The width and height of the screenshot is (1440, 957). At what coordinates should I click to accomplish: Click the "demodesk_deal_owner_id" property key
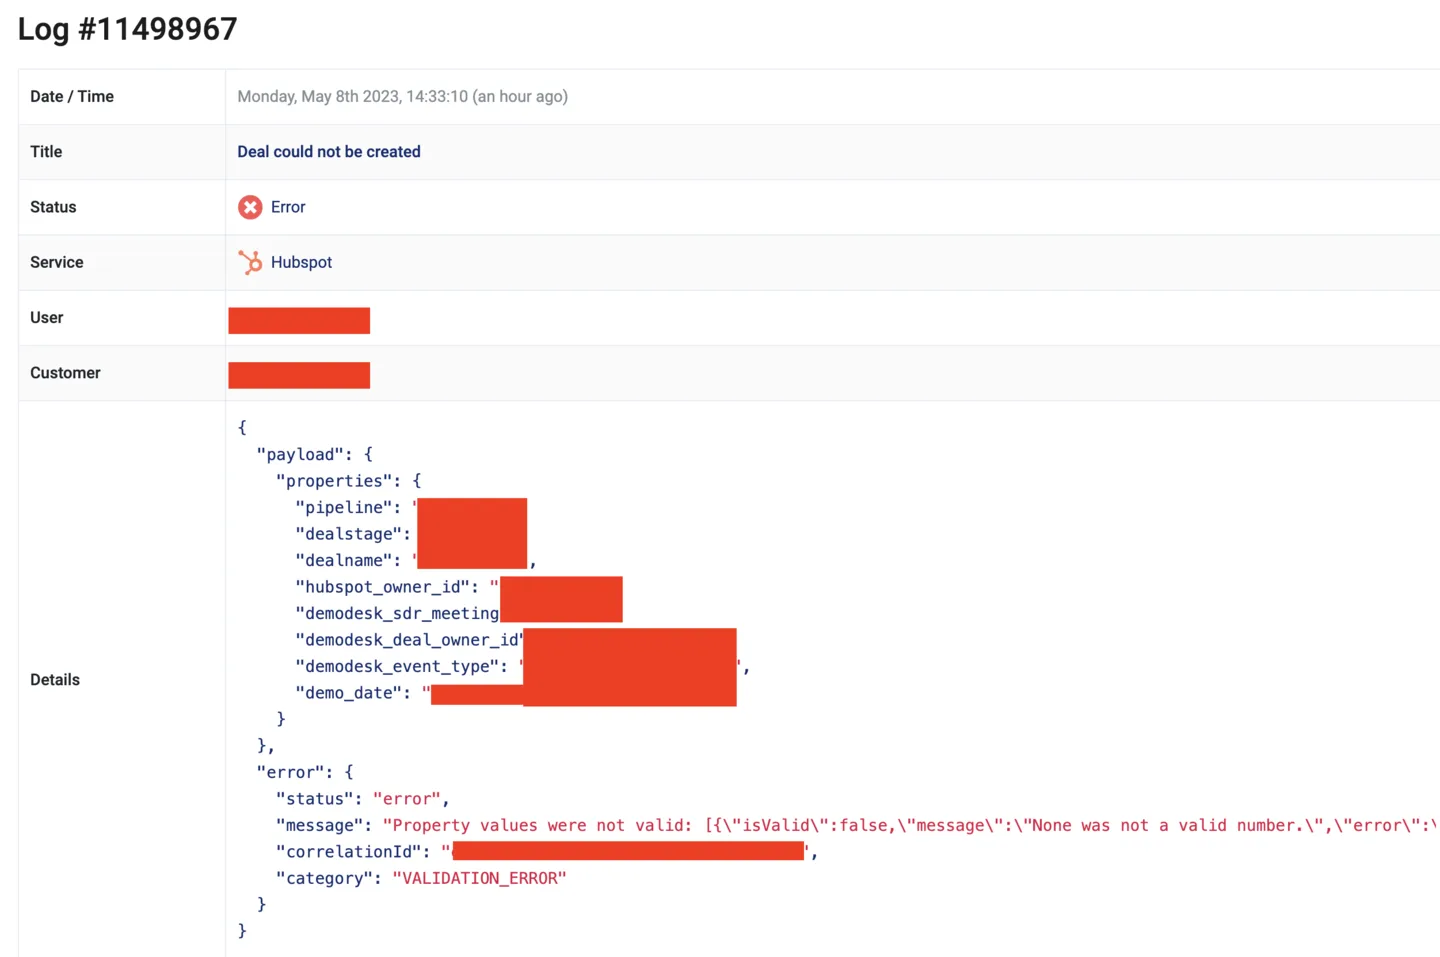point(409,640)
